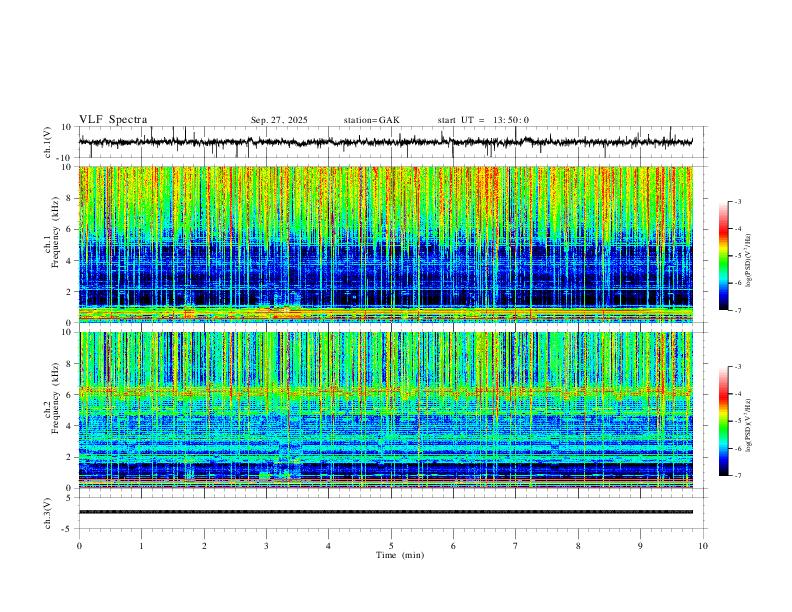The height and width of the screenshot is (612, 792).
Task: Click the ch.1 spectrogram panel
Action: [385, 244]
